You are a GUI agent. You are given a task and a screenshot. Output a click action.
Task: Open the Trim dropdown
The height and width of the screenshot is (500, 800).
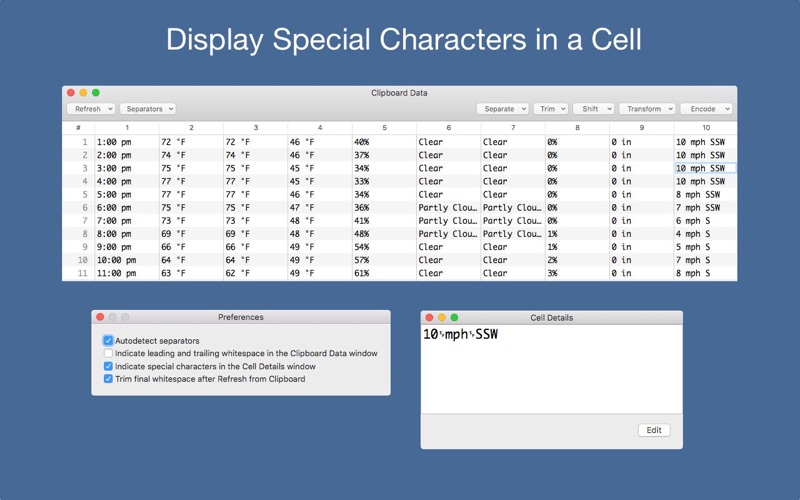click(551, 109)
